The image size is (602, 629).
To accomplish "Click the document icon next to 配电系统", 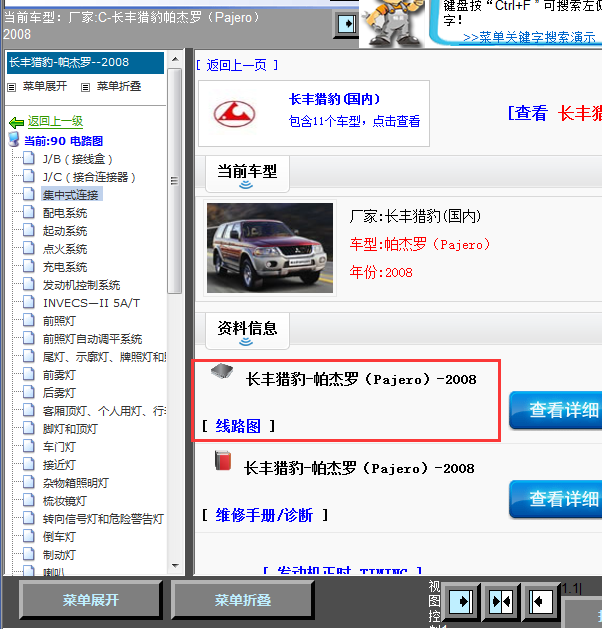I will pyautogui.click(x=28, y=212).
